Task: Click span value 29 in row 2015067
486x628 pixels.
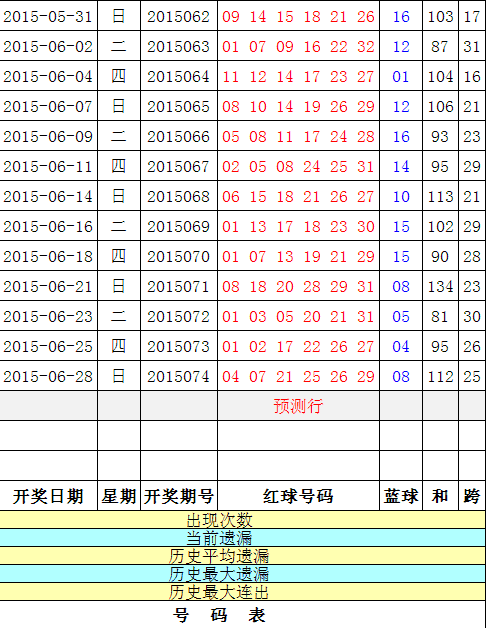Action: coord(472,167)
